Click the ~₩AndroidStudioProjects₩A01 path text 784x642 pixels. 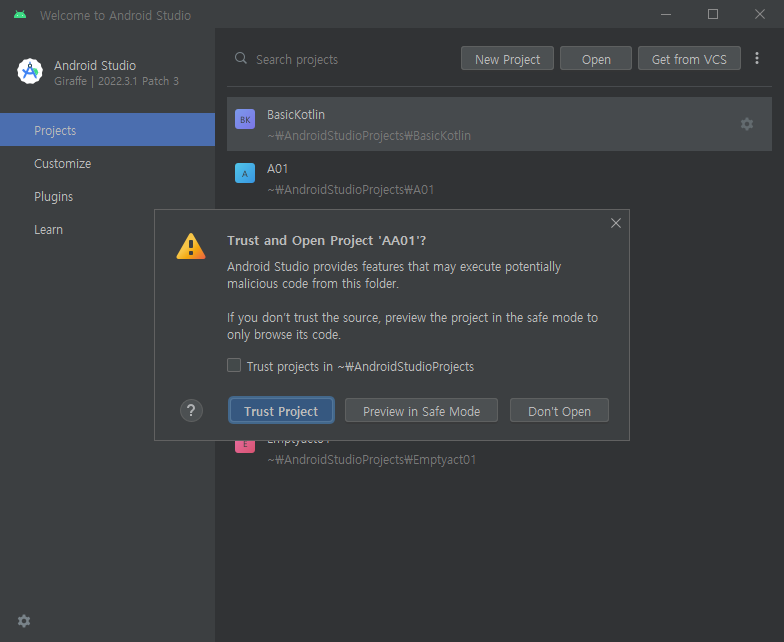coord(350,190)
